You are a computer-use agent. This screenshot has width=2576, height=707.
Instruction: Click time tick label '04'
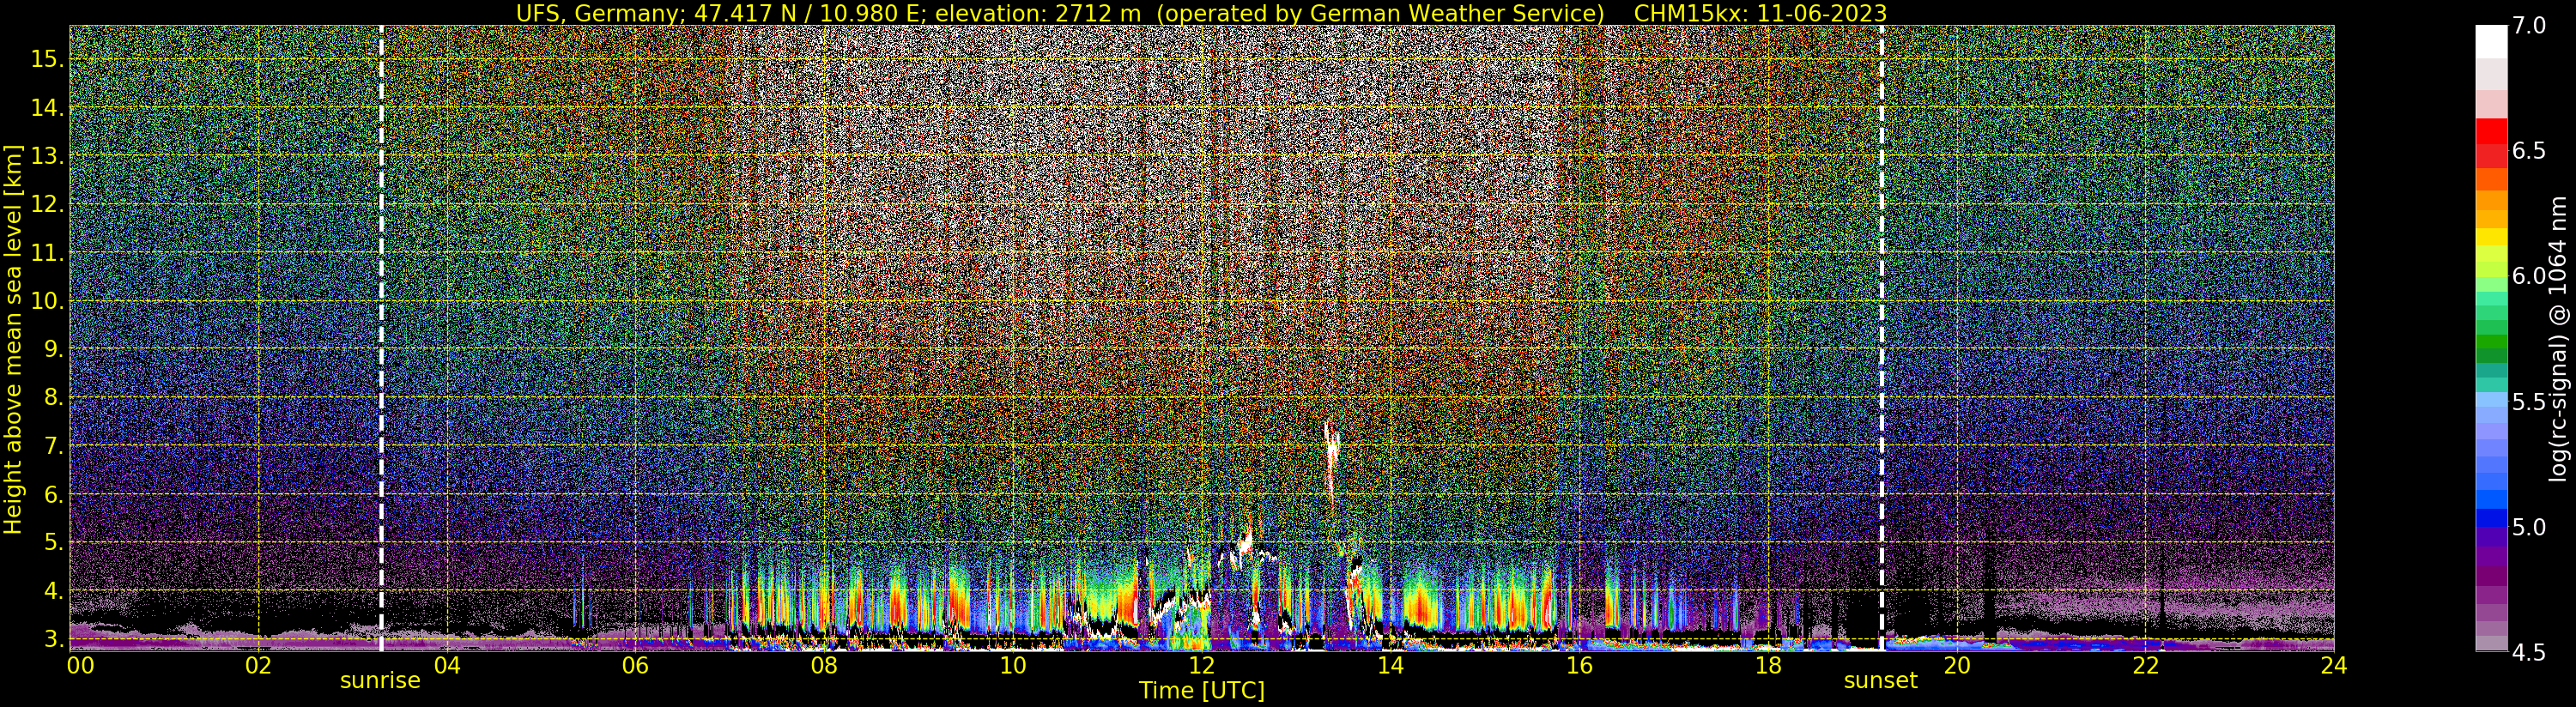click(x=447, y=666)
